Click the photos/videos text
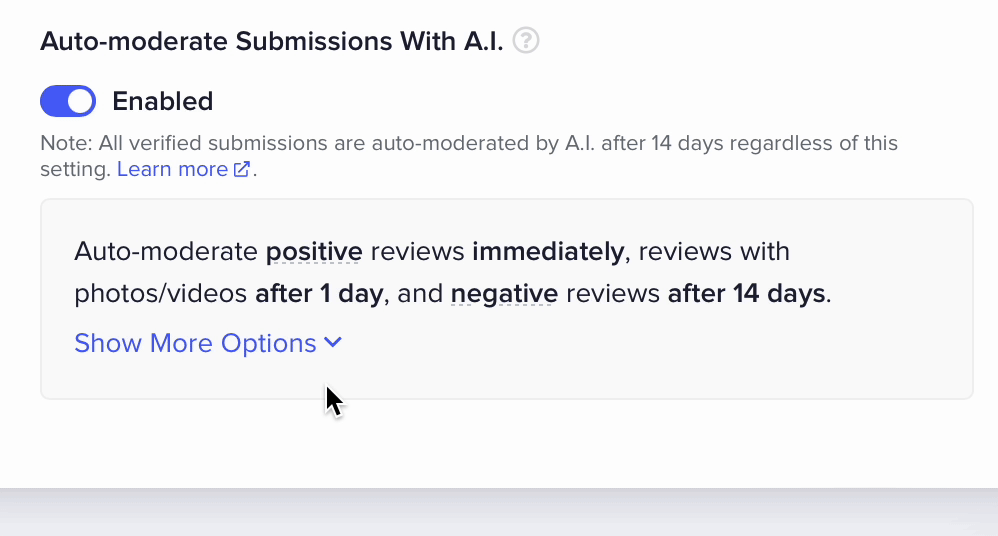The height and width of the screenshot is (536, 998). point(160,294)
